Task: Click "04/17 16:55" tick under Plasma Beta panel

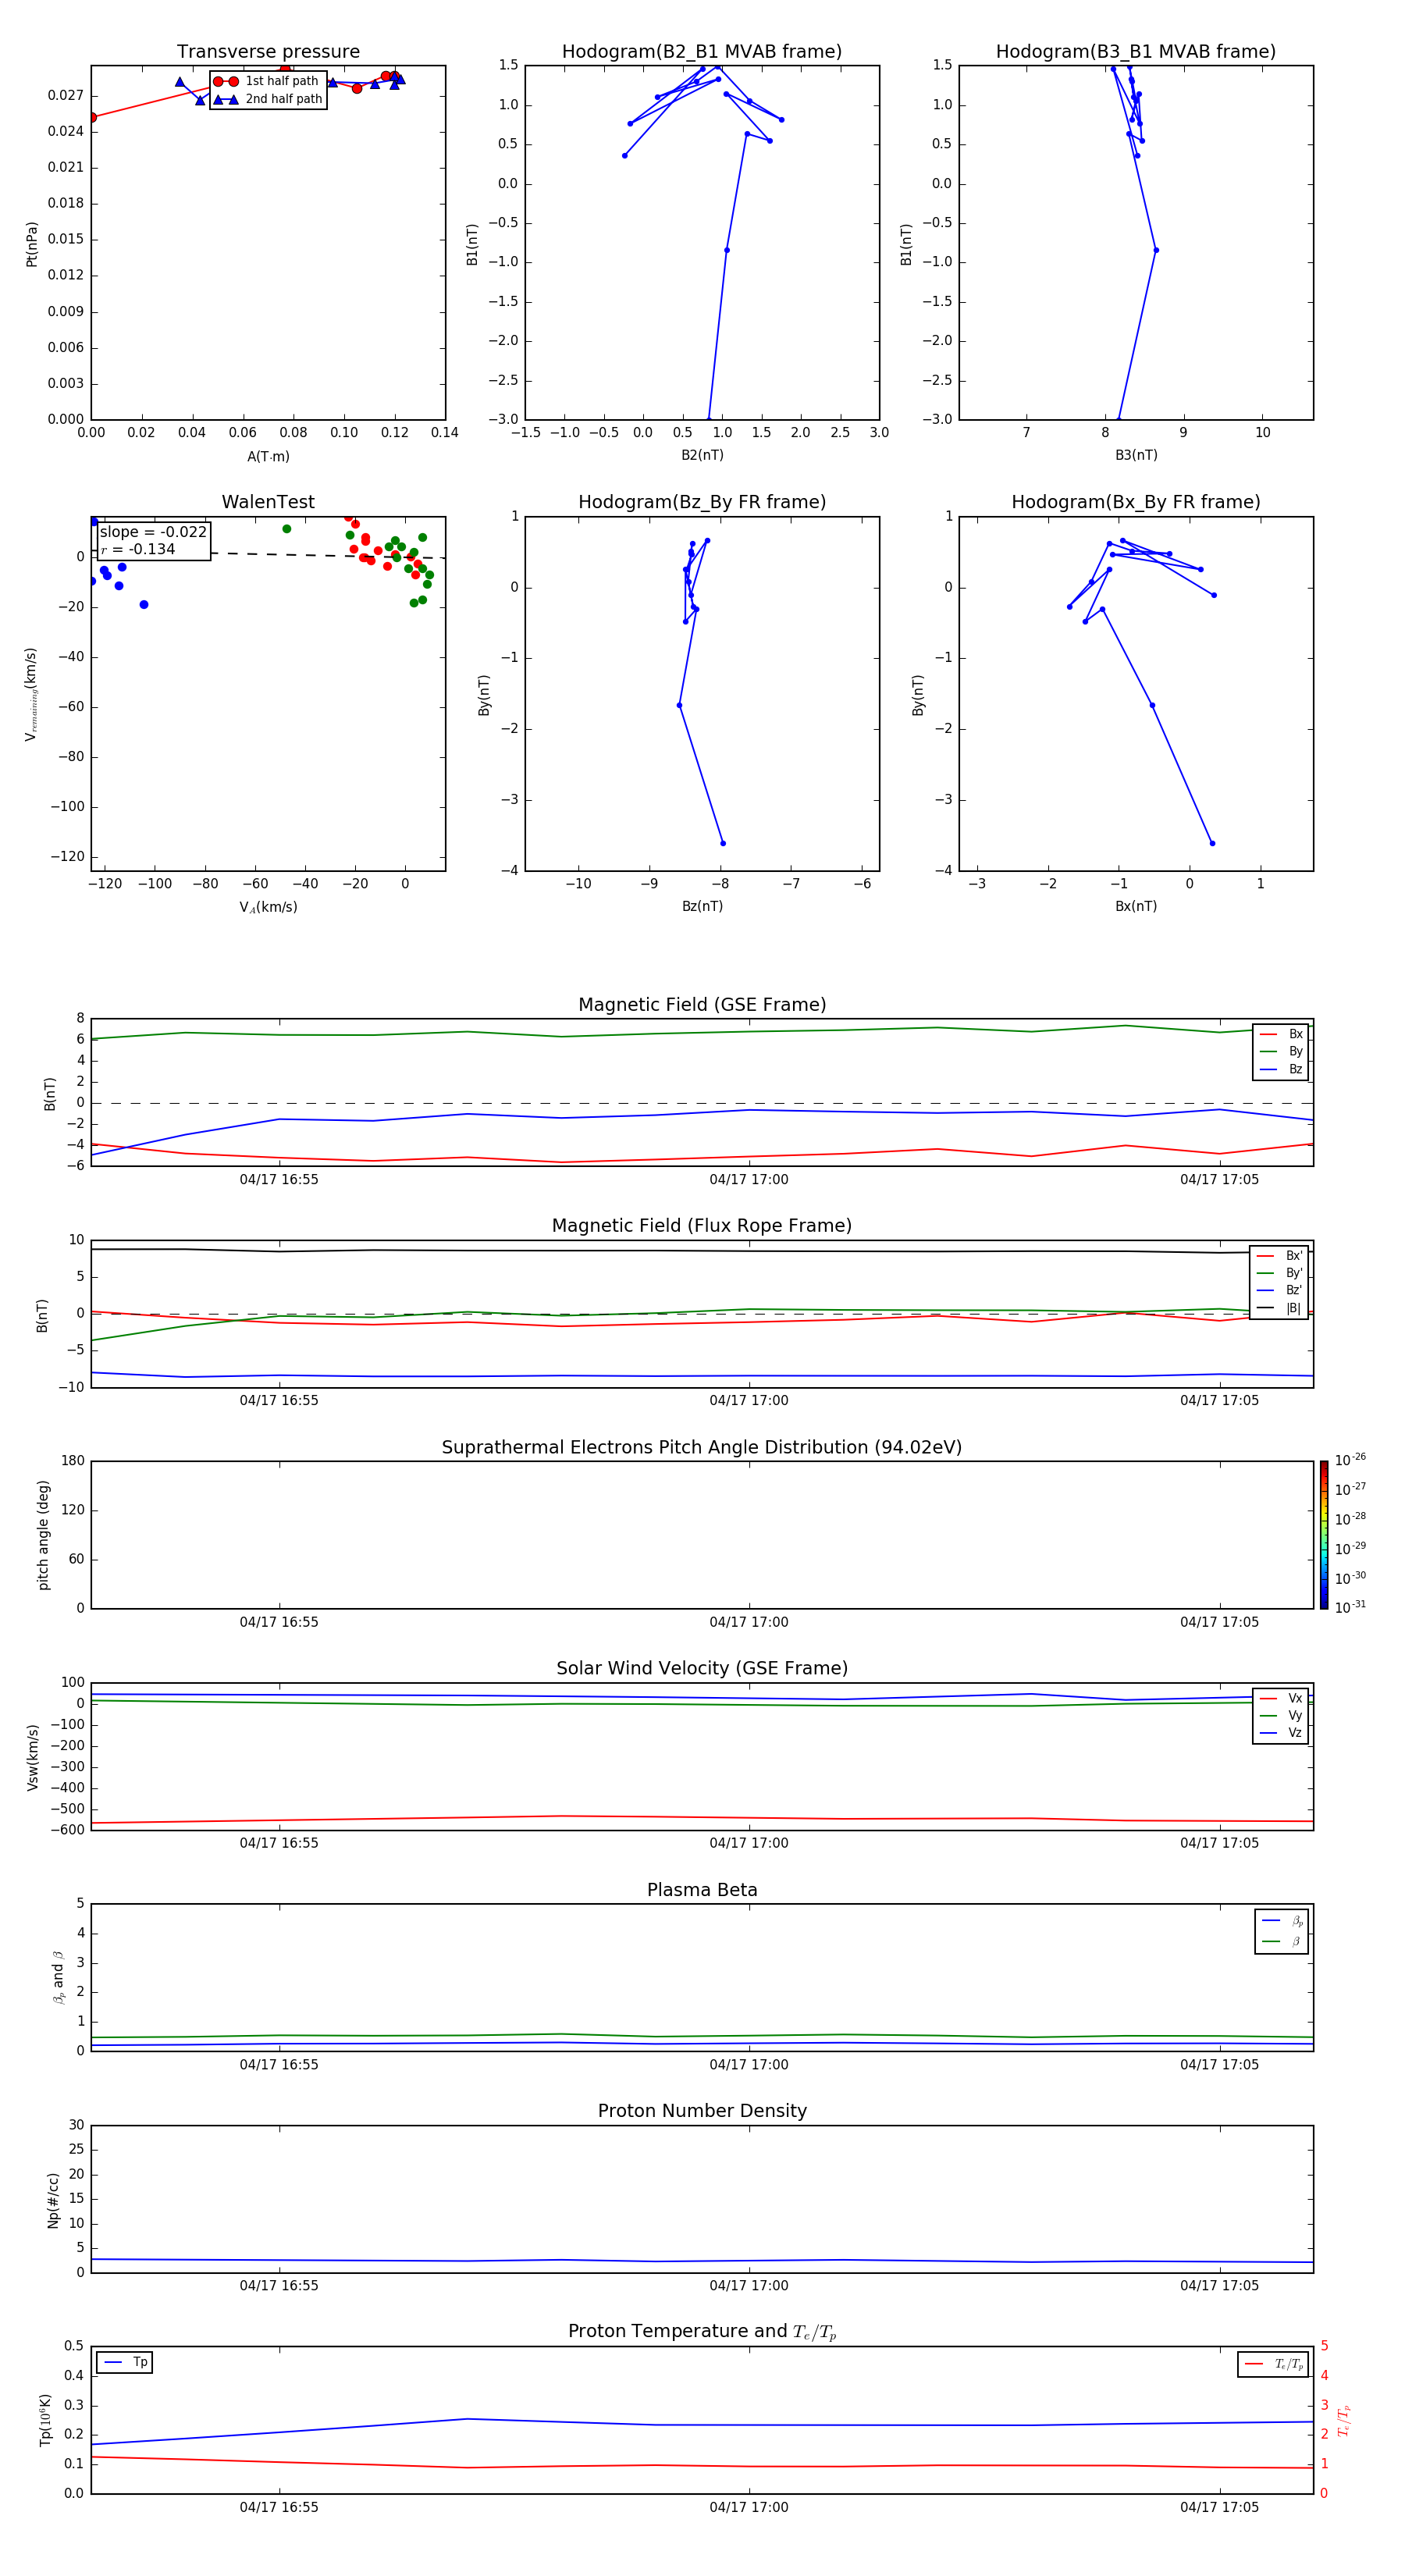Action: (279, 2065)
